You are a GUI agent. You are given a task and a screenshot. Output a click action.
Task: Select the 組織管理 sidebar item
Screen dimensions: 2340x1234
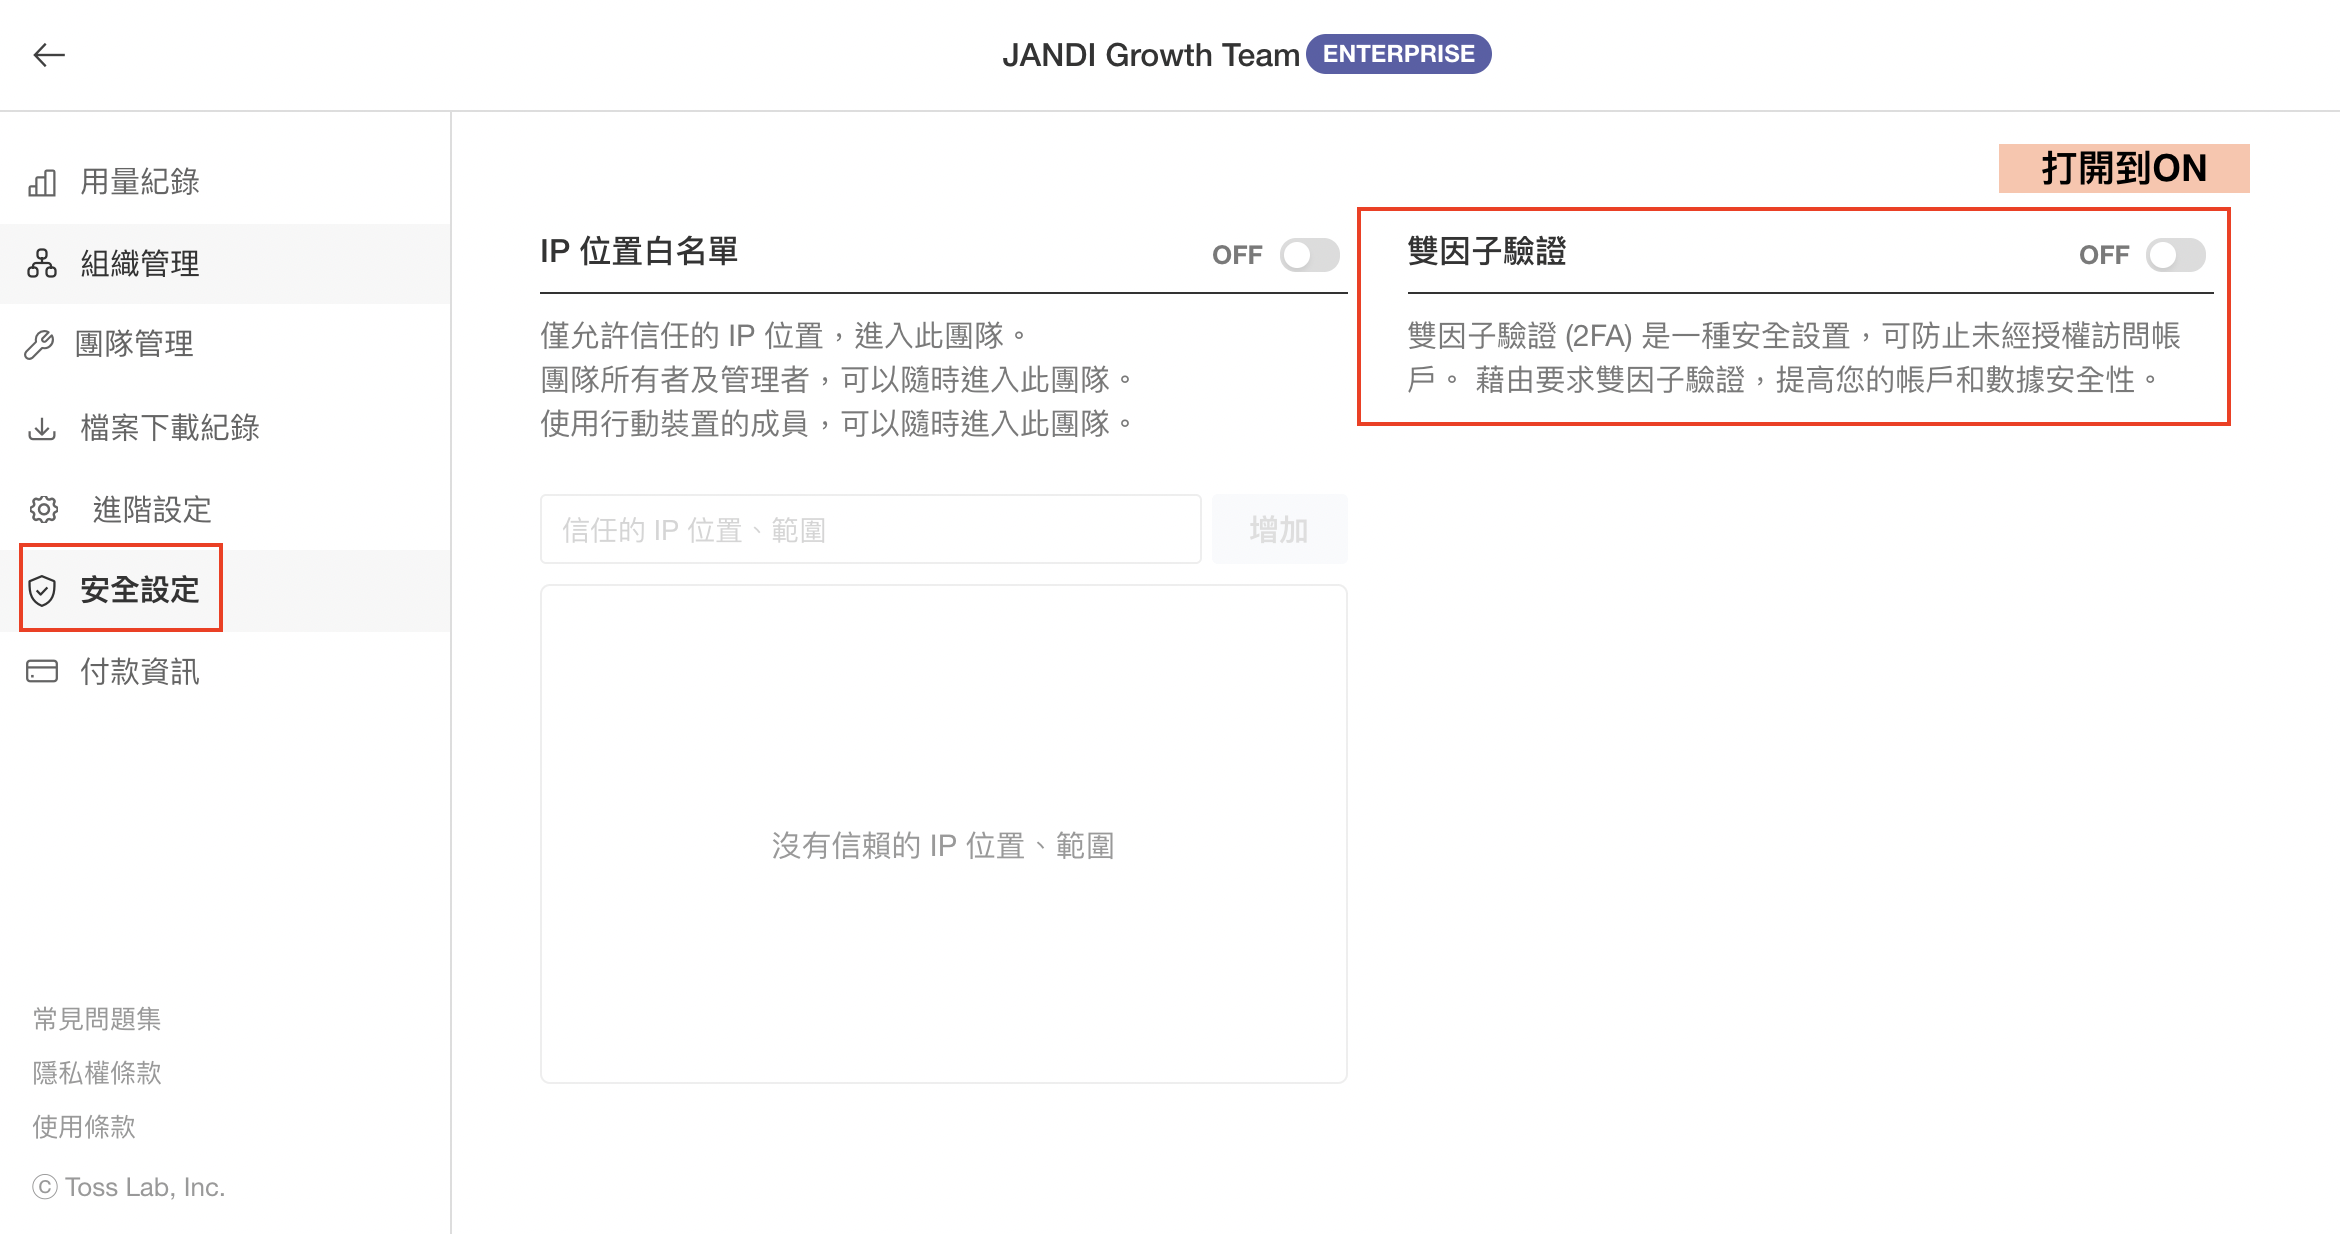click(x=140, y=264)
